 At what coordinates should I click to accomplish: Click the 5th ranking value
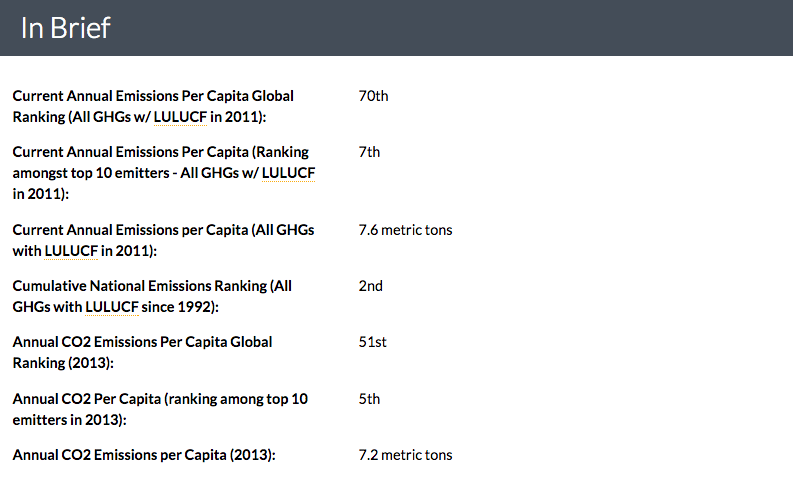(x=369, y=399)
